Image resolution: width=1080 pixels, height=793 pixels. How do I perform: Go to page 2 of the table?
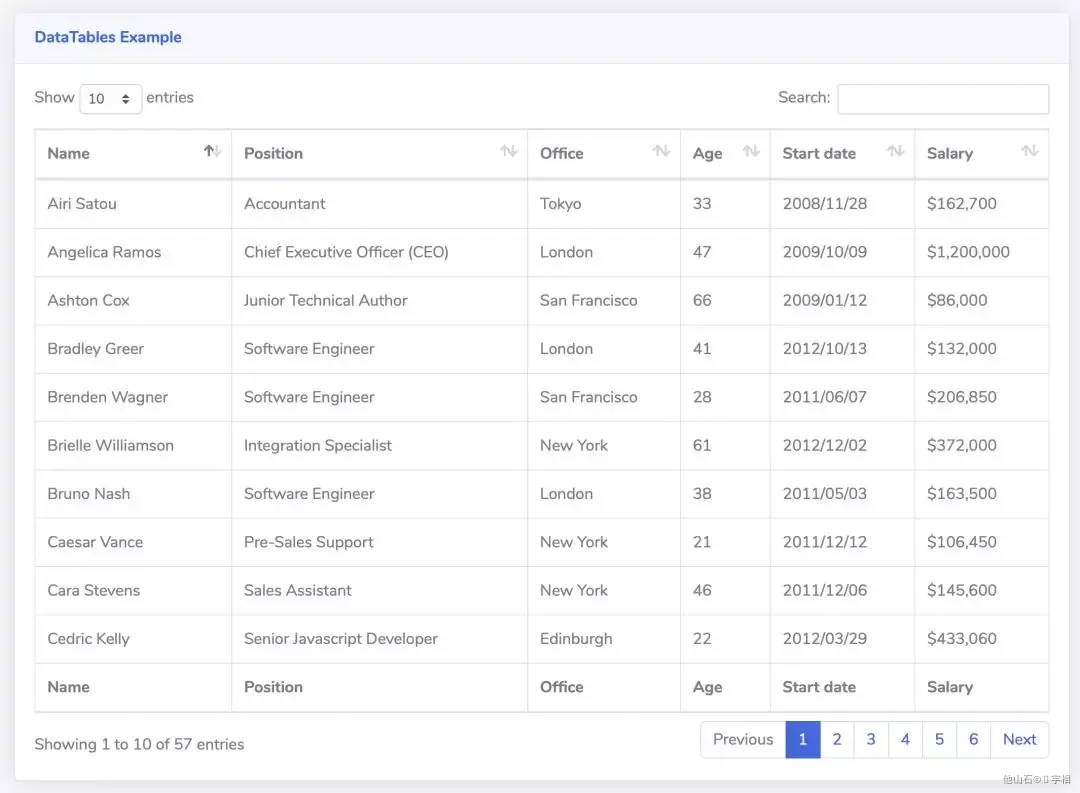point(837,740)
